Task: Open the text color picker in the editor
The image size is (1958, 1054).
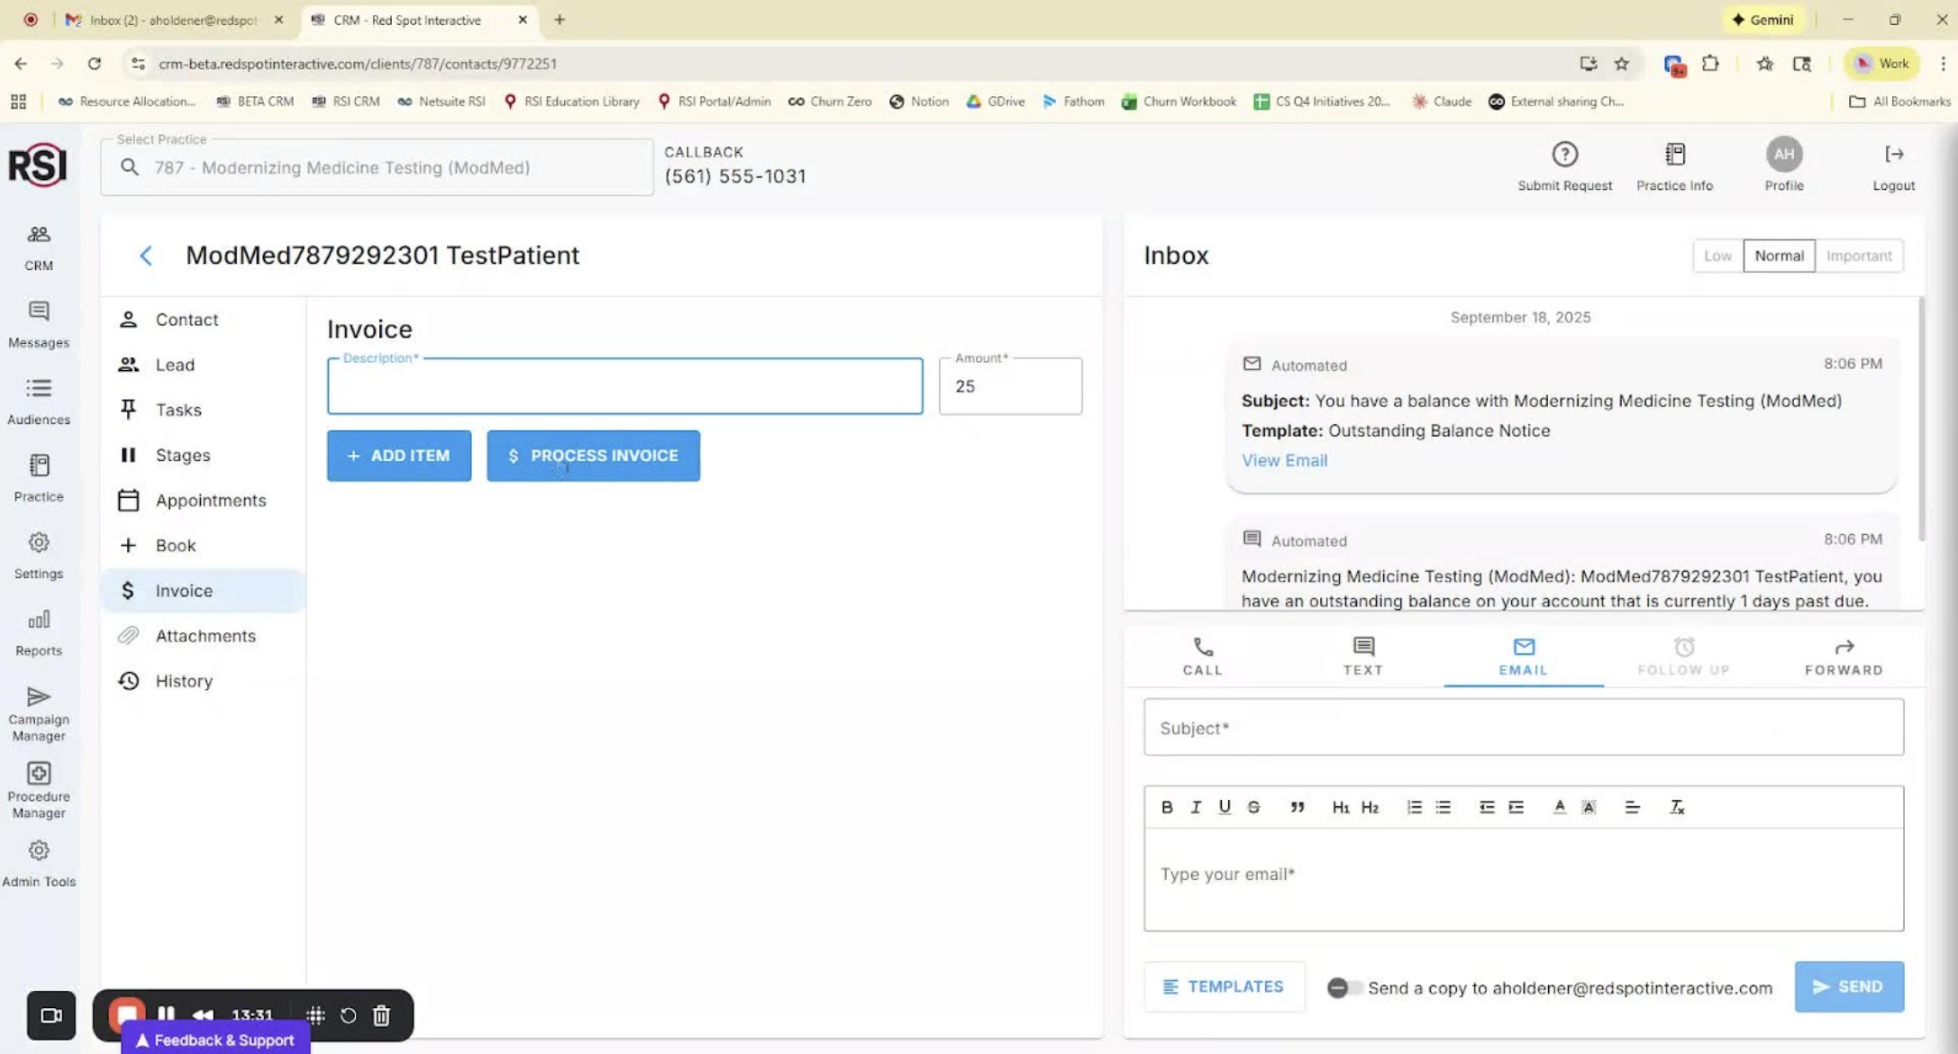Action: (1559, 807)
